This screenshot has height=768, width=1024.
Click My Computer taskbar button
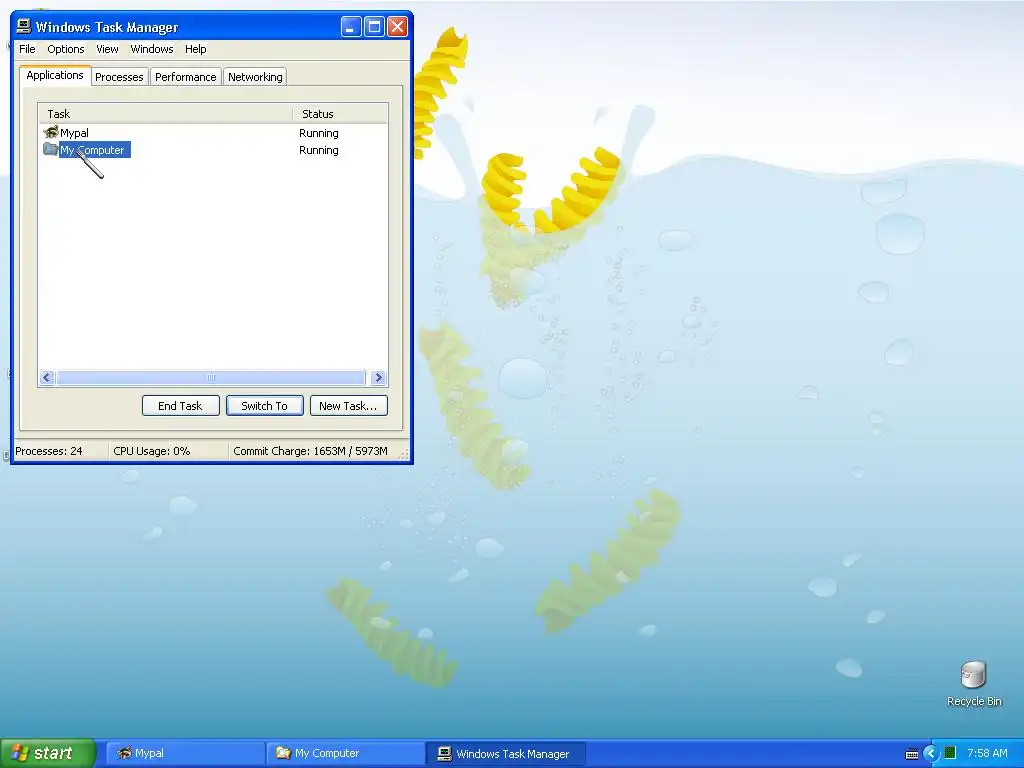click(x=344, y=753)
